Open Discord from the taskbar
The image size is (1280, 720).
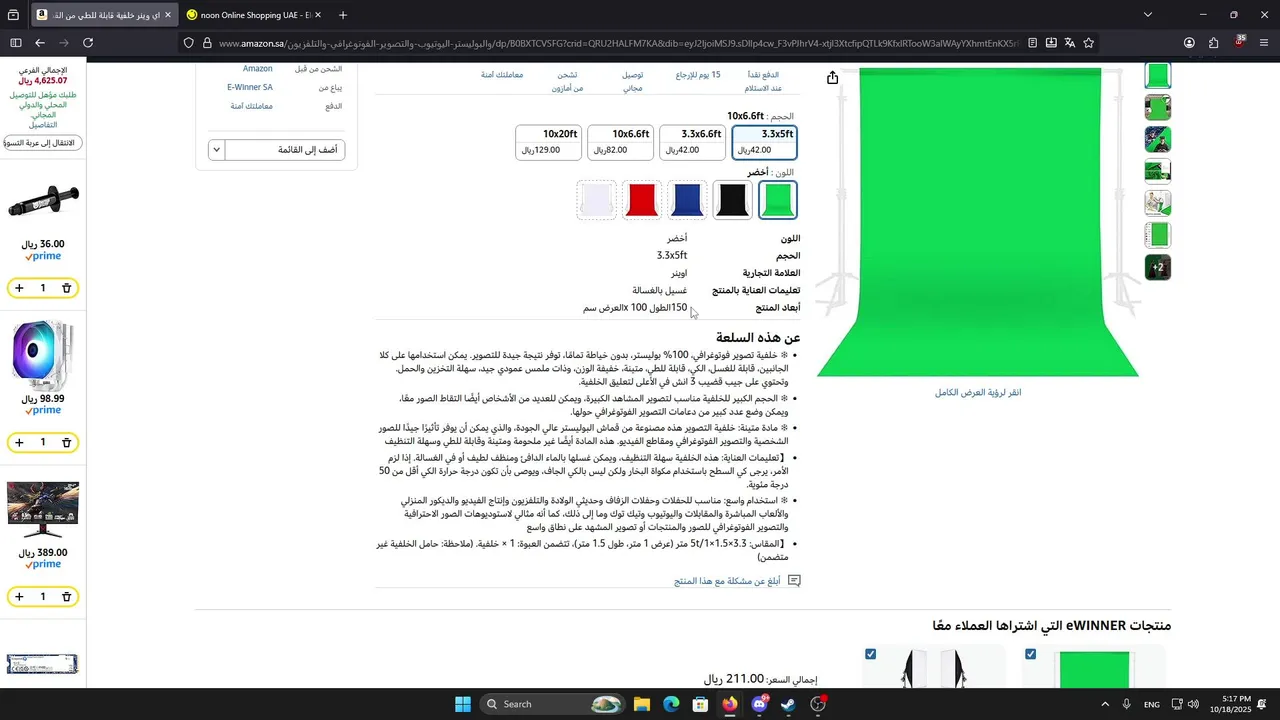(x=759, y=704)
